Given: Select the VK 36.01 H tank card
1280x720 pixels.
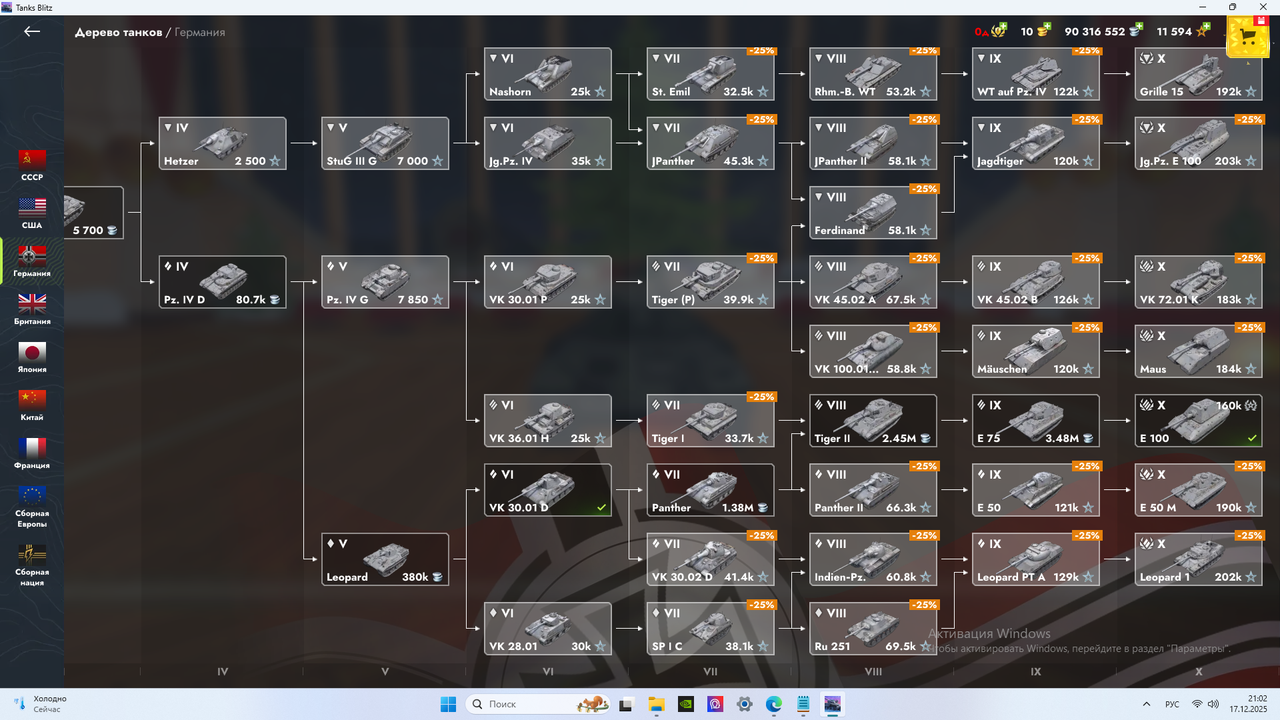Looking at the screenshot, I should 548,420.
